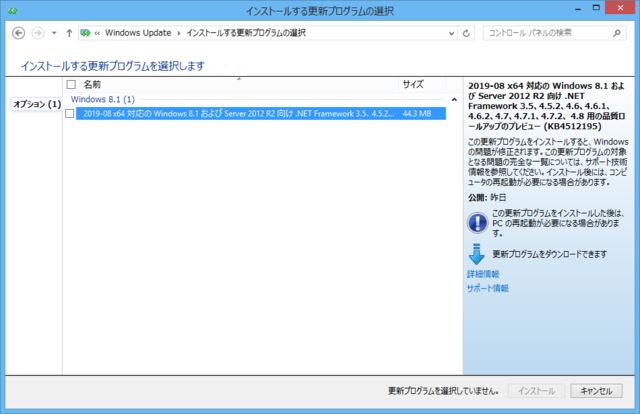Image resolution: width=640 pixels, height=414 pixels.
Task: Click the 更新プログラムを選択していません status text
Action: click(443, 391)
